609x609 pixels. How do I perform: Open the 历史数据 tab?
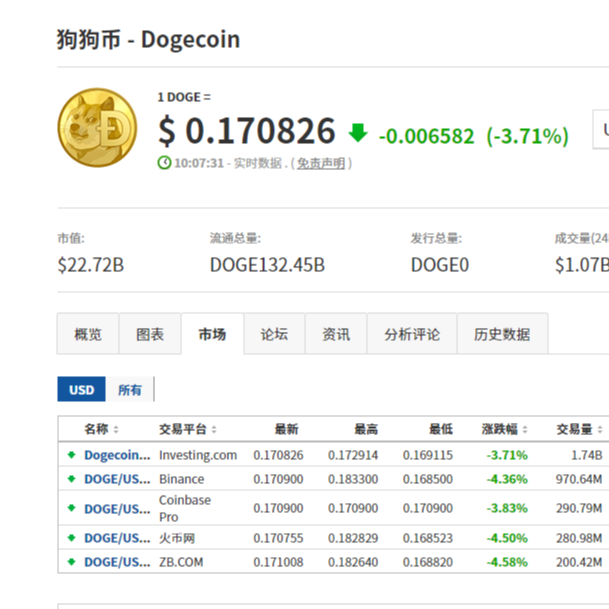(x=502, y=334)
